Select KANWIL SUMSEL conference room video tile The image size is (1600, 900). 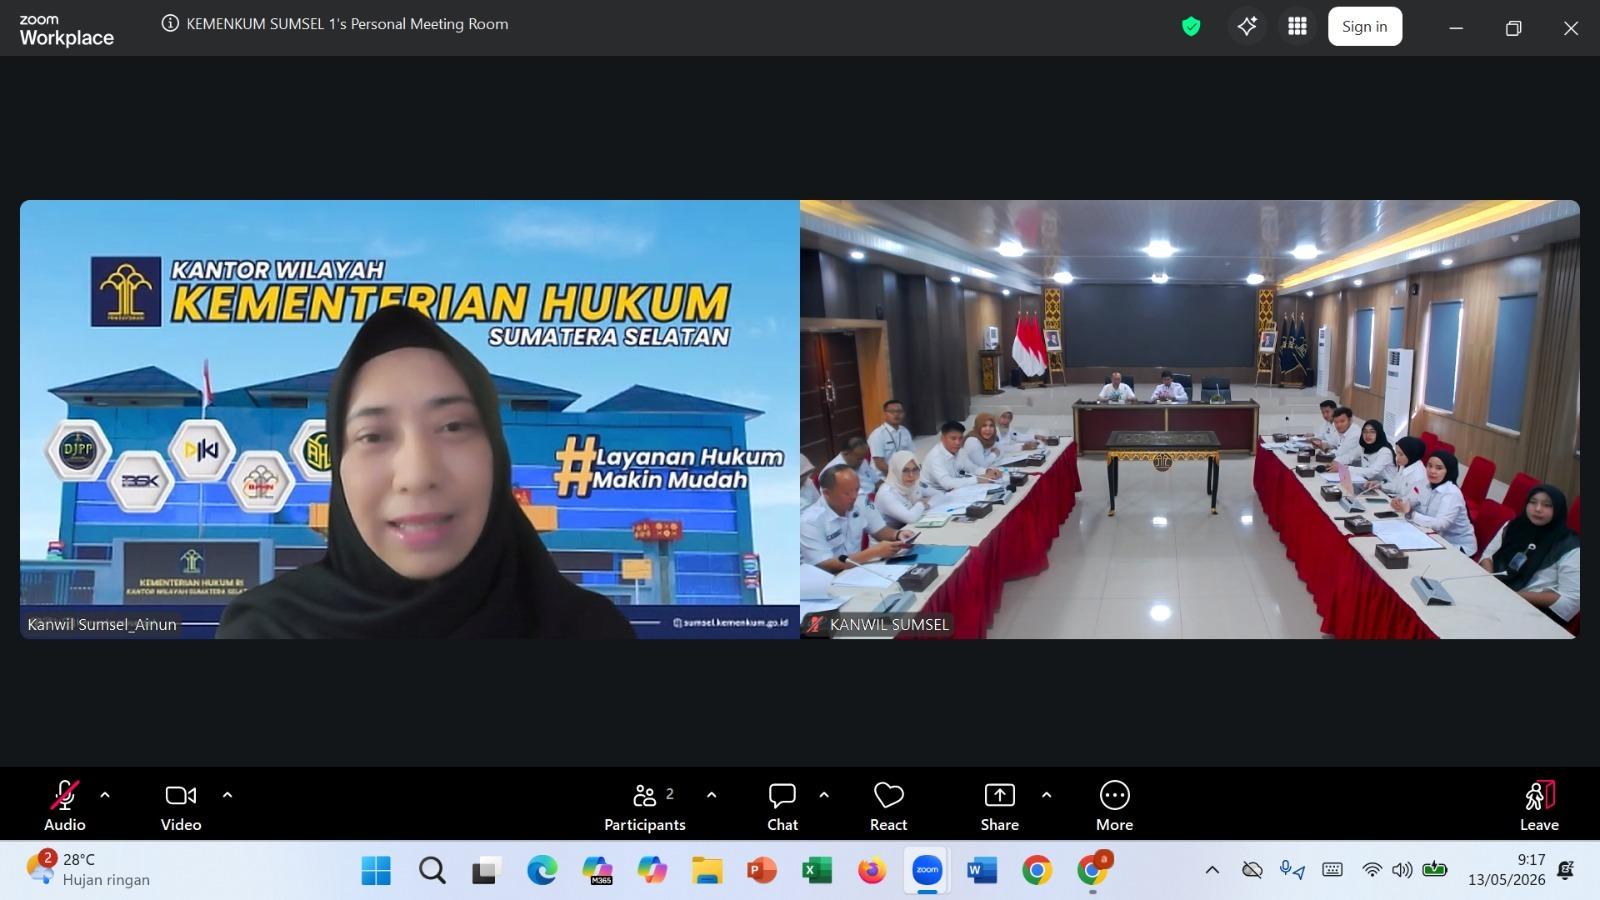(1190, 419)
